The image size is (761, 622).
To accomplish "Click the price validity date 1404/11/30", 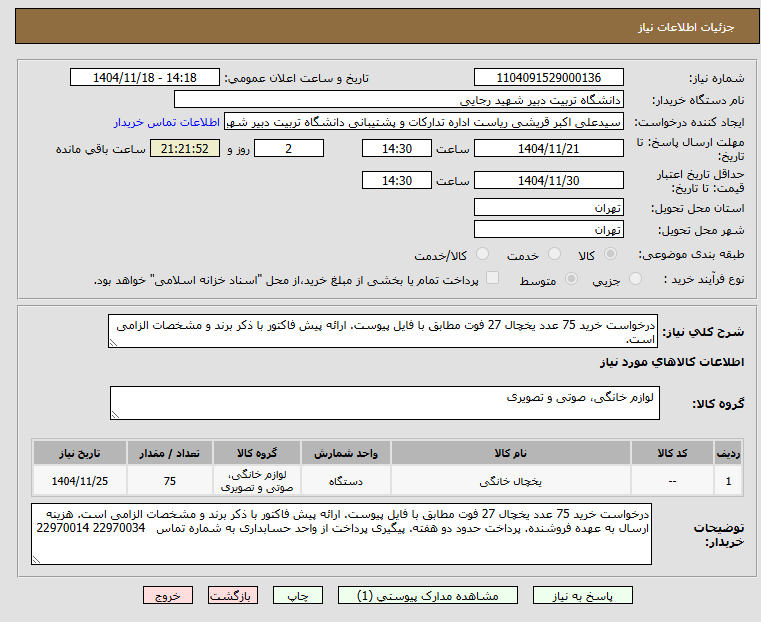I will pyautogui.click(x=548, y=180).
